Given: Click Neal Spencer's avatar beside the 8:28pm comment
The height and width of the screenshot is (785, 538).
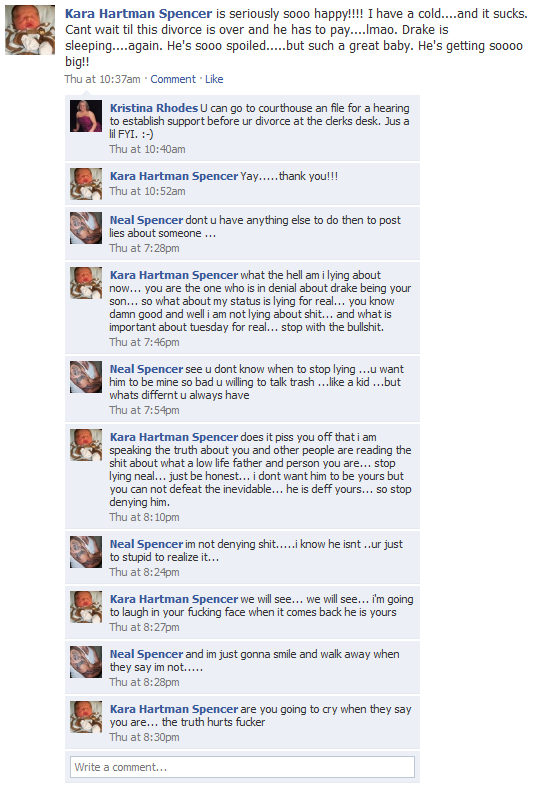Looking at the screenshot, I should pyautogui.click(x=86, y=662).
